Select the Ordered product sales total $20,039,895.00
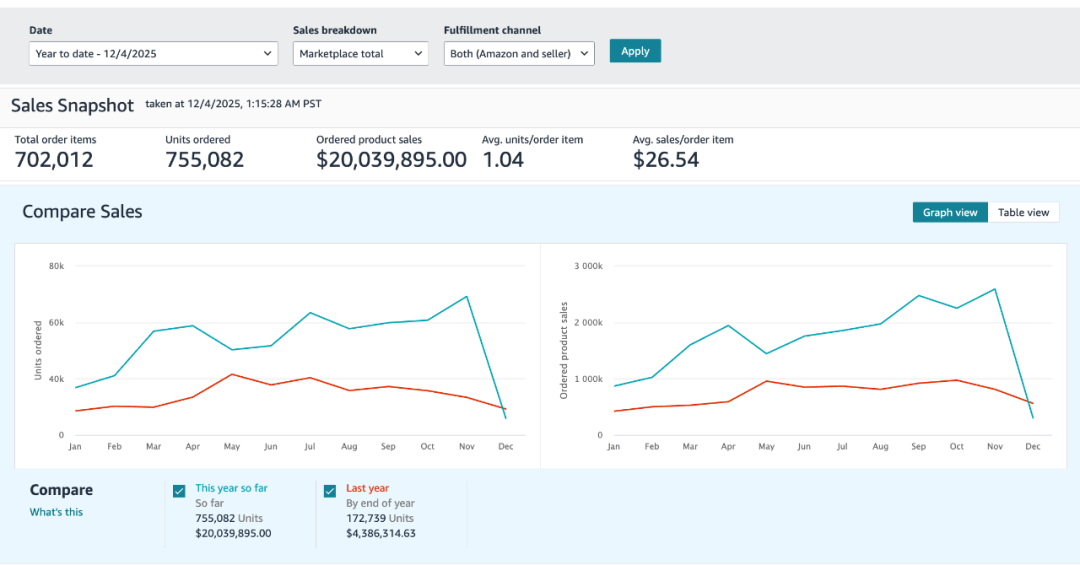This screenshot has width=1080, height=565. pyautogui.click(x=391, y=159)
